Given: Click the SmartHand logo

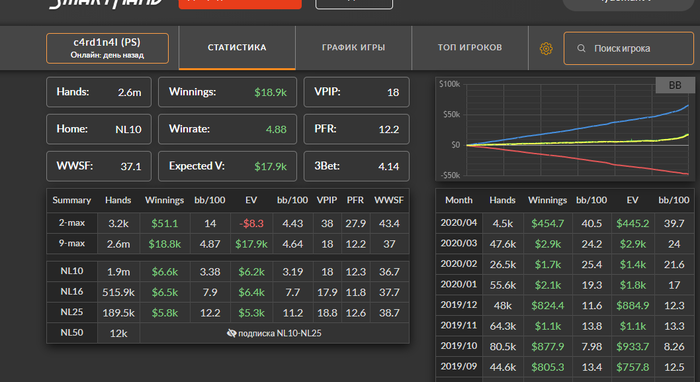Looking at the screenshot, I should (106, 4).
